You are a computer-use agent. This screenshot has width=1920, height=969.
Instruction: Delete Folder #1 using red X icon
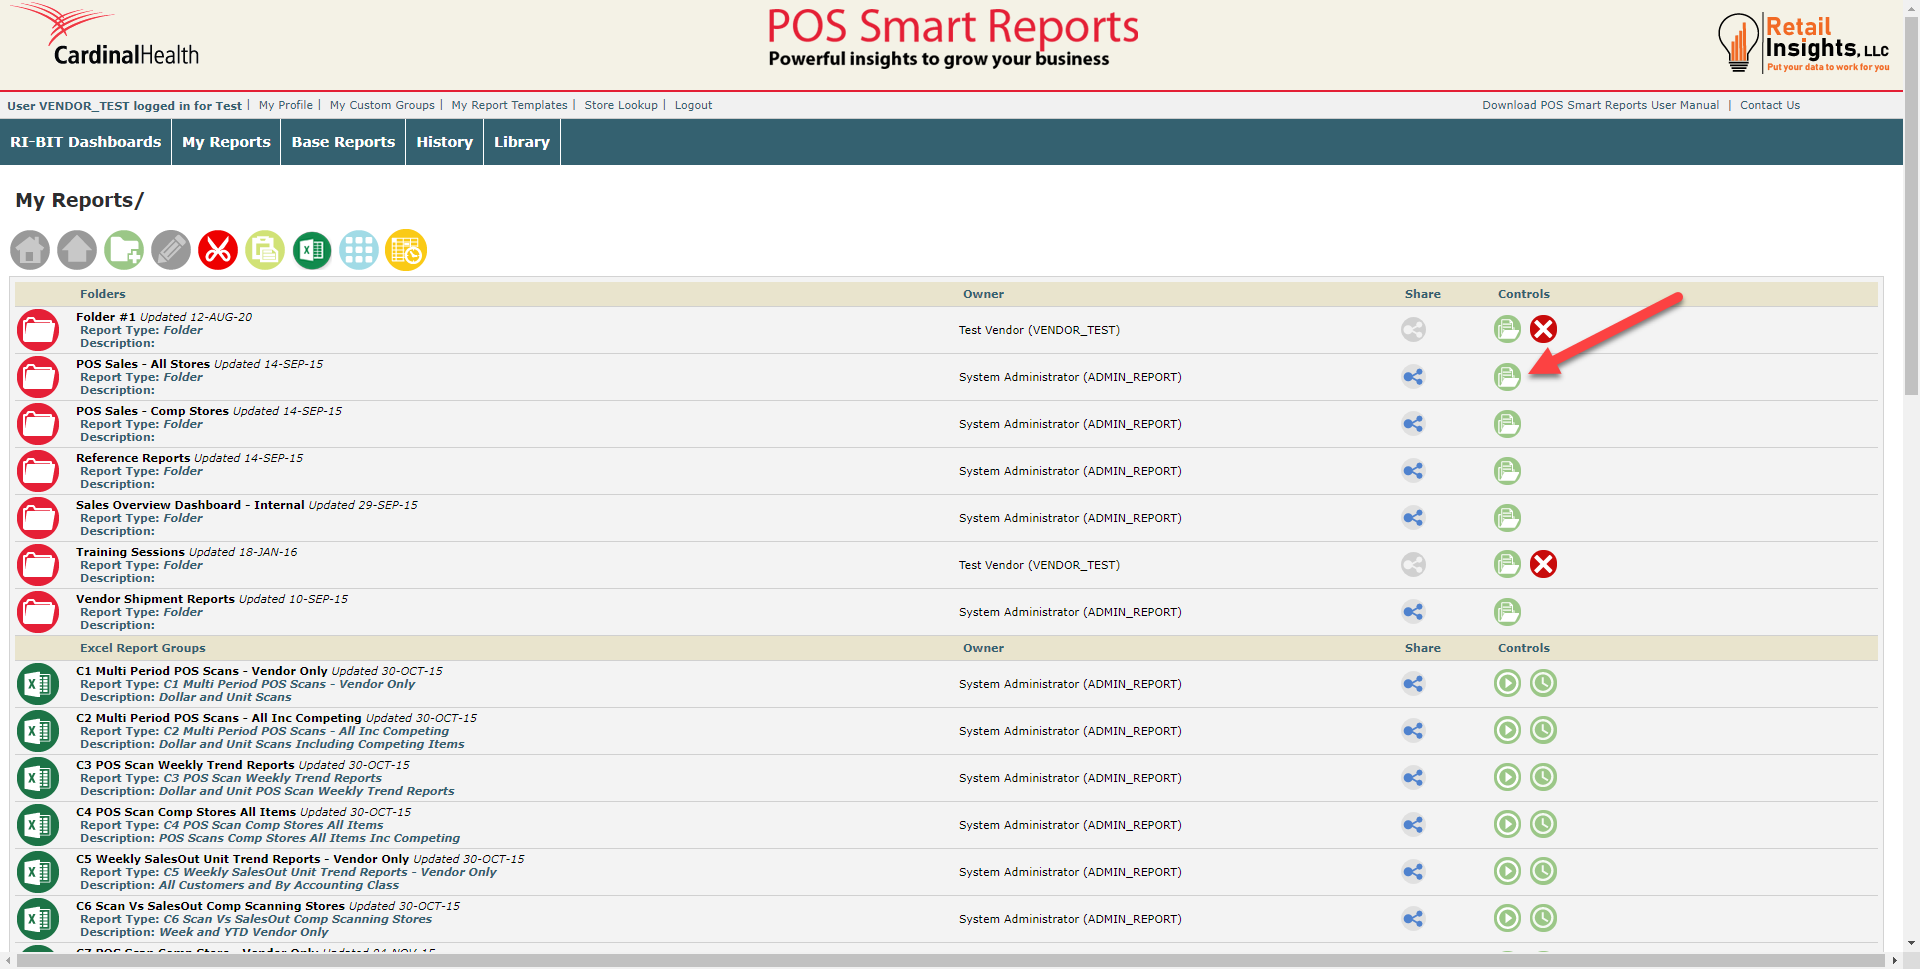[1543, 329]
